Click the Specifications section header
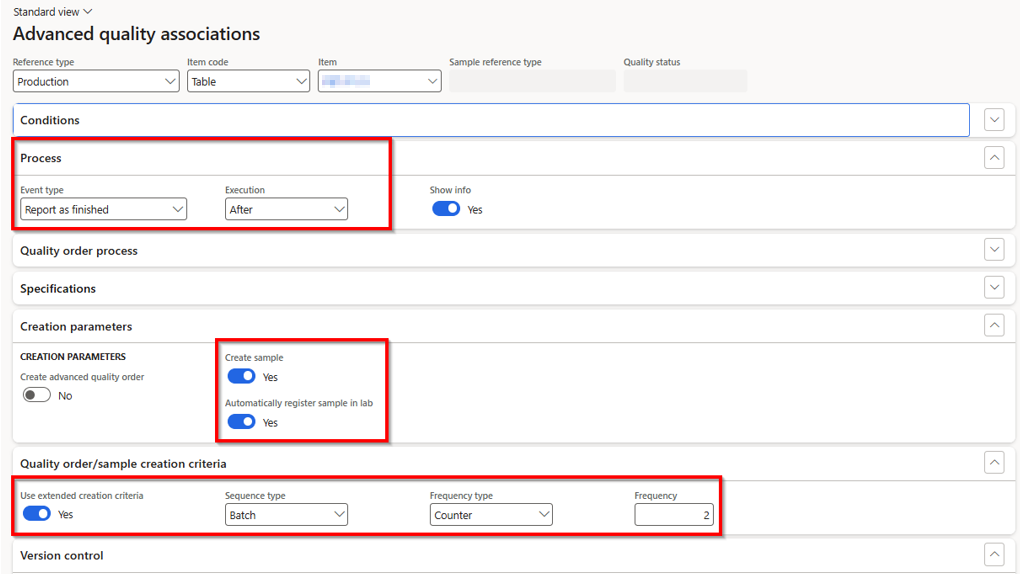 (x=58, y=289)
